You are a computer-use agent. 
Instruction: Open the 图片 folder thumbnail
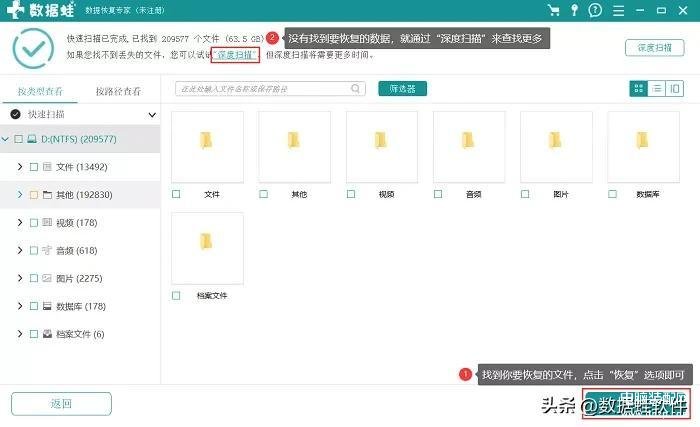tap(556, 147)
